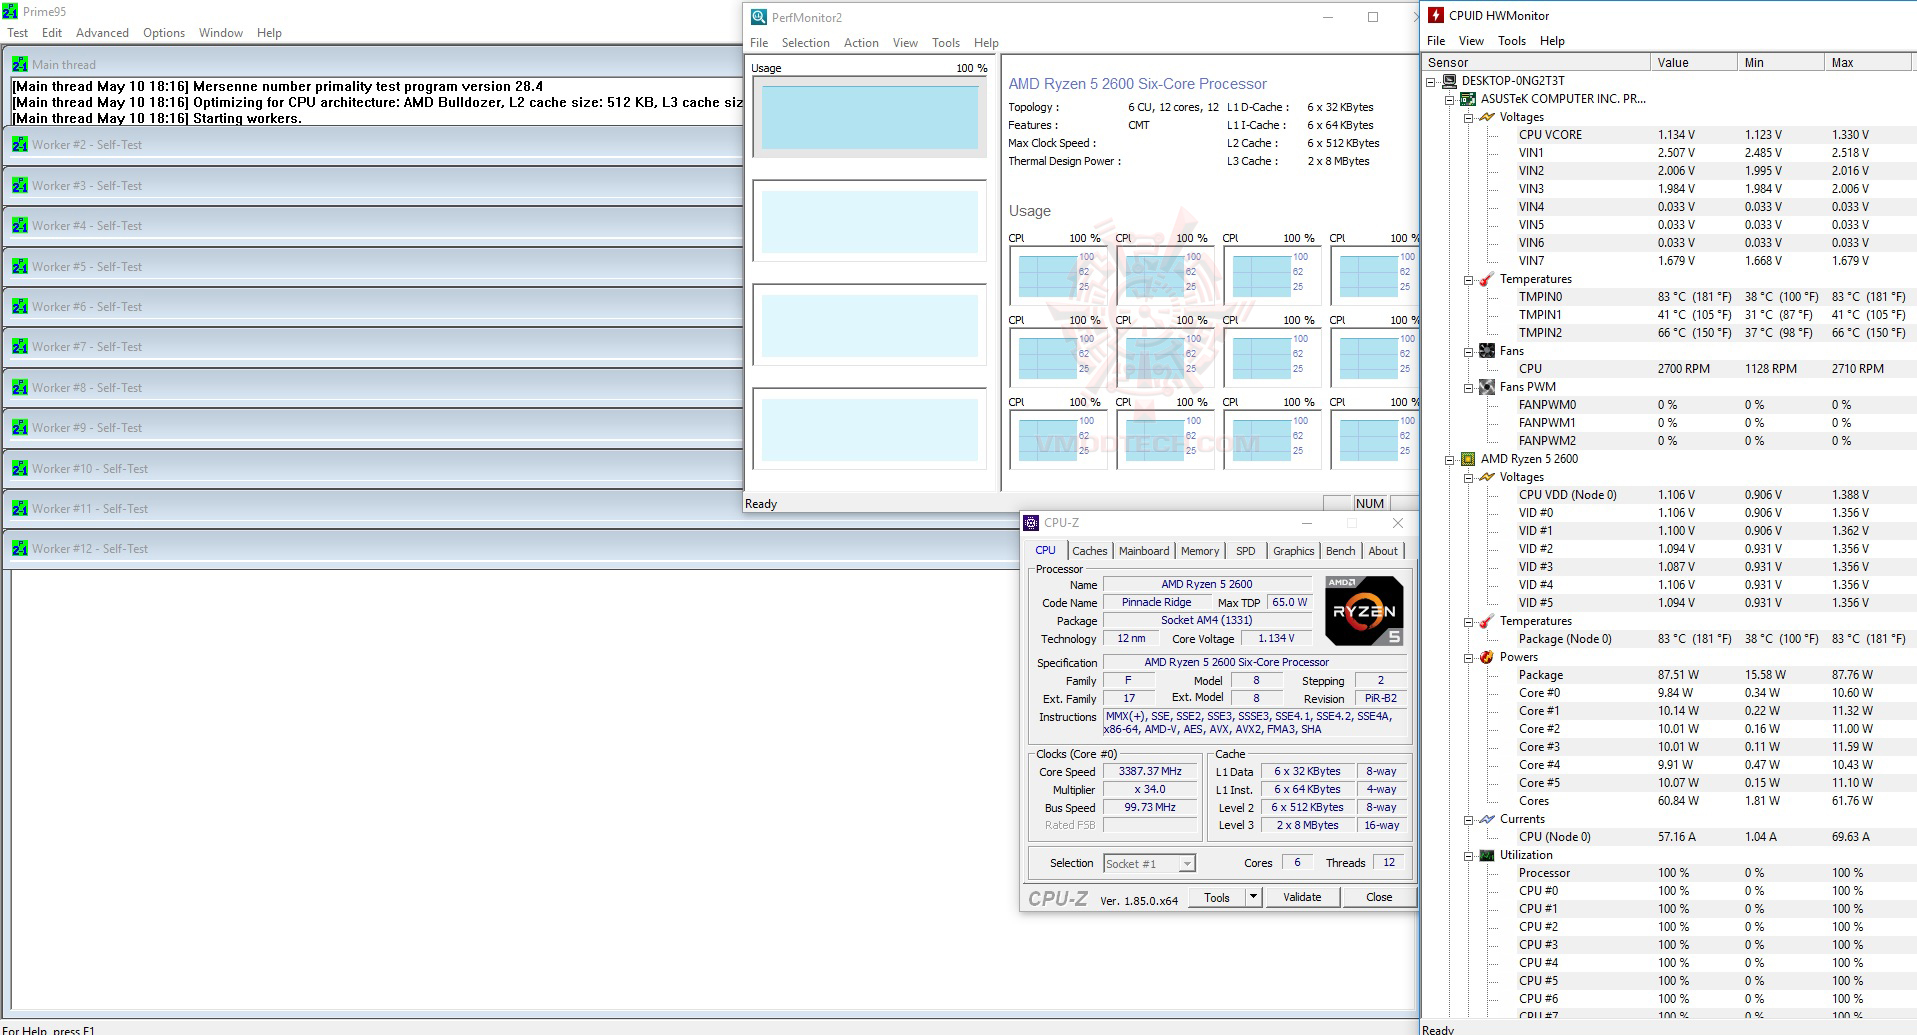This screenshot has height=1035, width=1917.
Task: Collapse the Utilization group in HWMonitor
Action: click(x=1468, y=855)
